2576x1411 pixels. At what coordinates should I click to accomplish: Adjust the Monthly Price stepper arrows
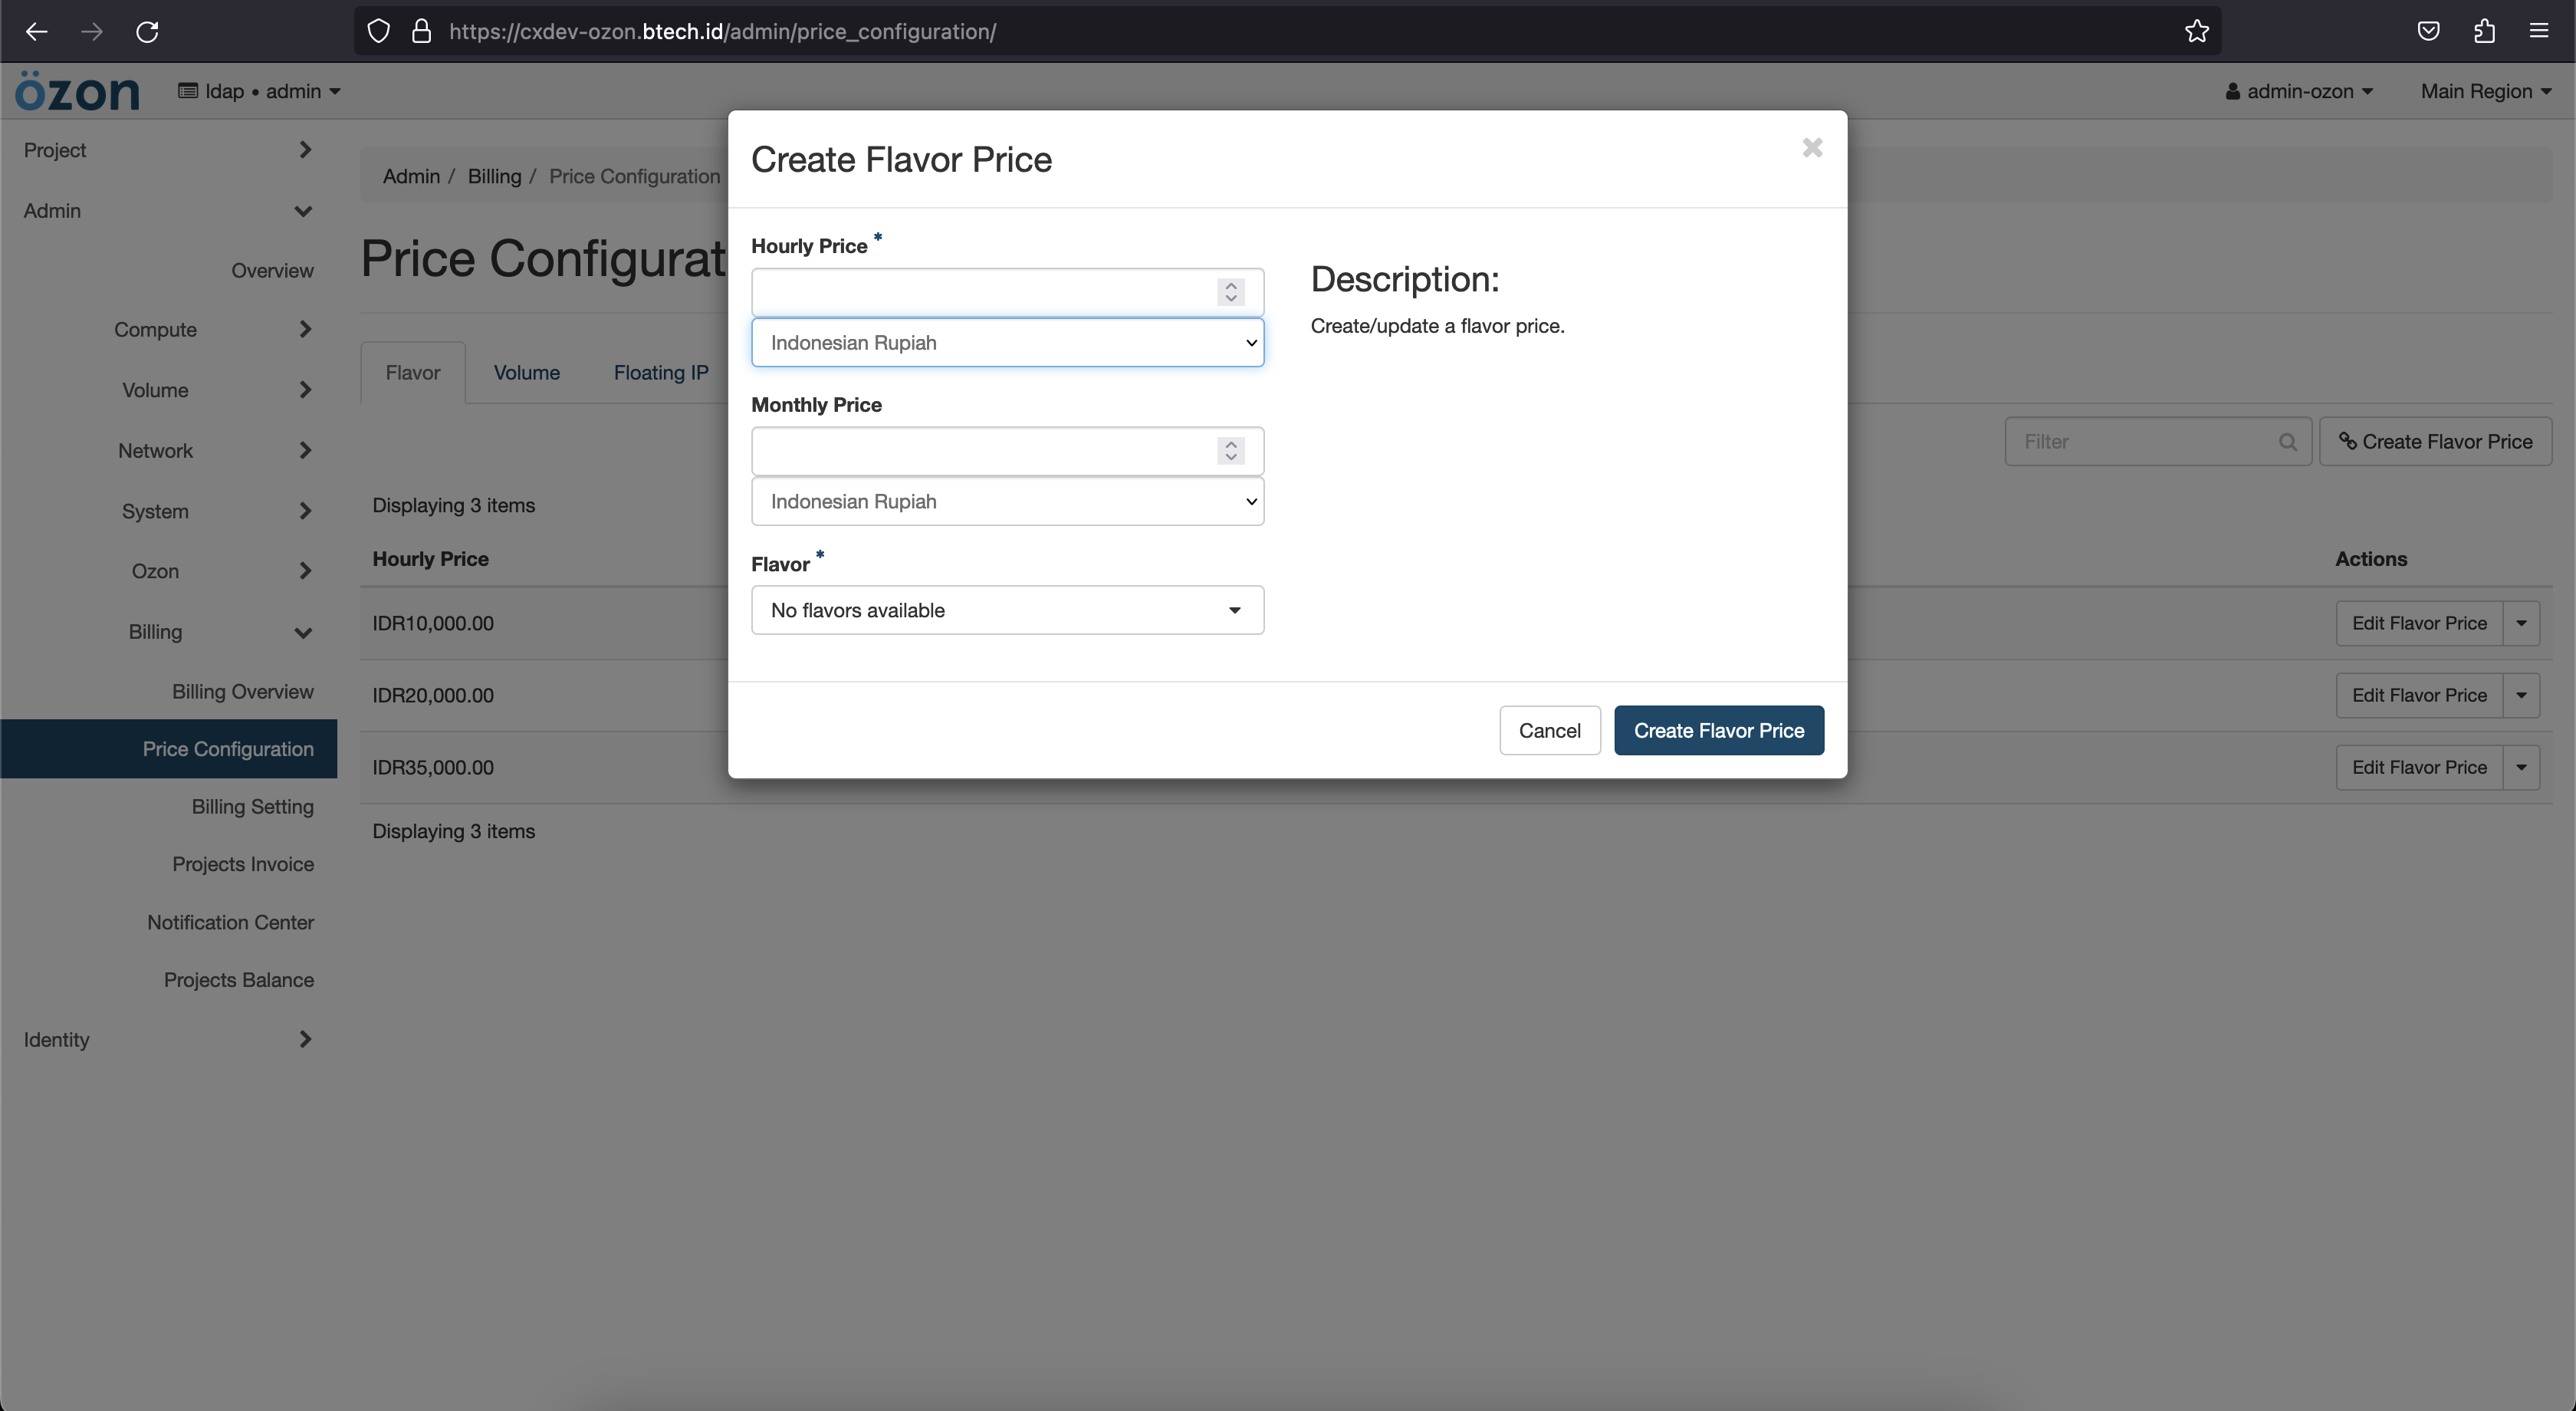coord(1231,451)
